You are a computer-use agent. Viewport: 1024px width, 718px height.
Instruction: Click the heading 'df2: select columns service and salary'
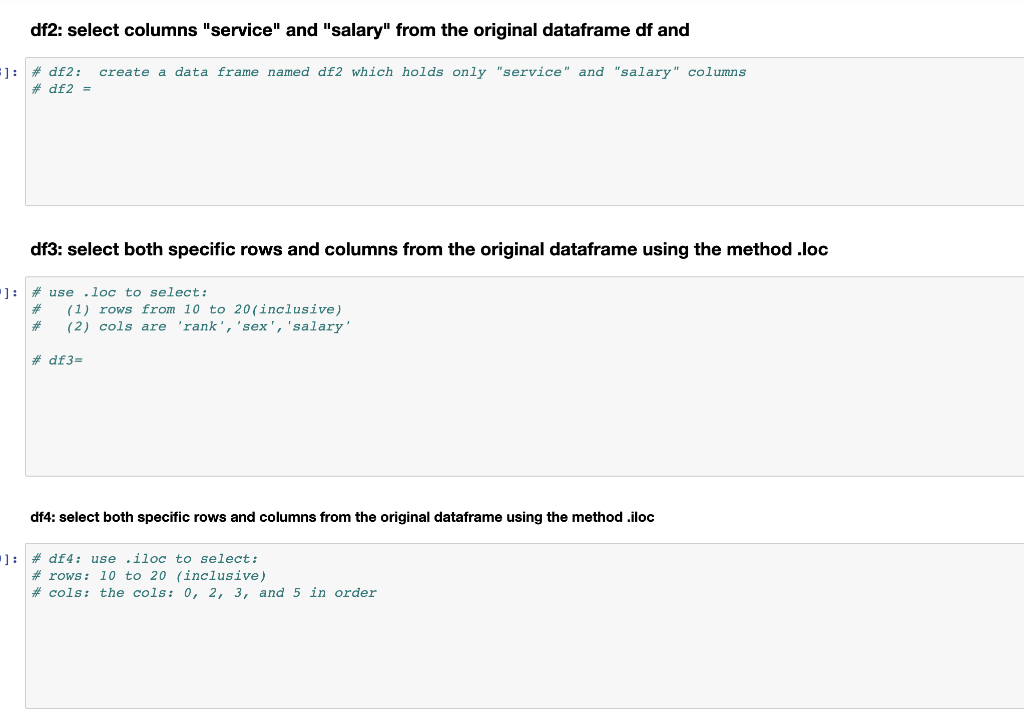(360, 30)
